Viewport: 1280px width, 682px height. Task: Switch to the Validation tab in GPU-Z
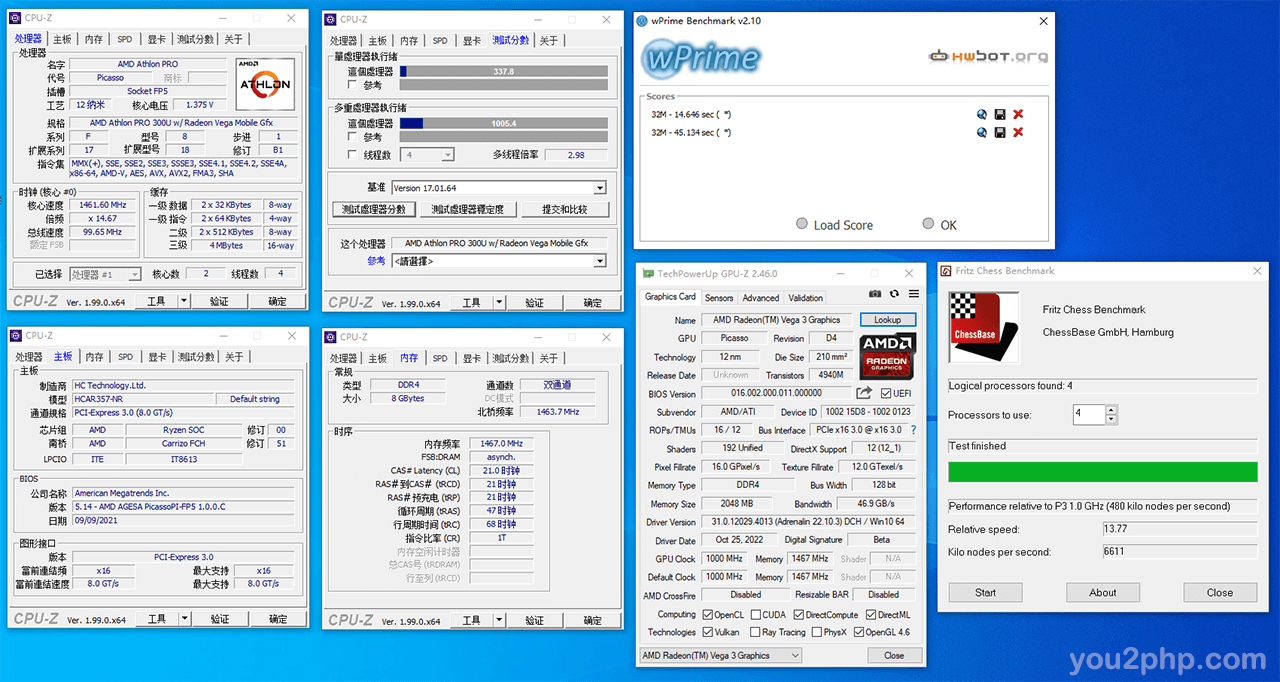pyautogui.click(x=805, y=297)
